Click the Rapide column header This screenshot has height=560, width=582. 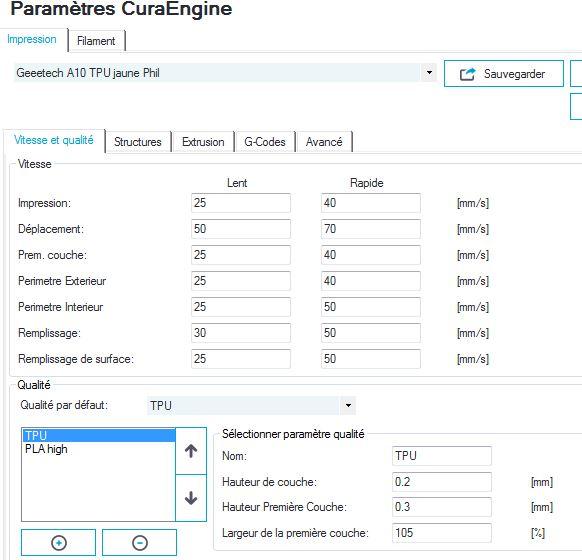367,183
